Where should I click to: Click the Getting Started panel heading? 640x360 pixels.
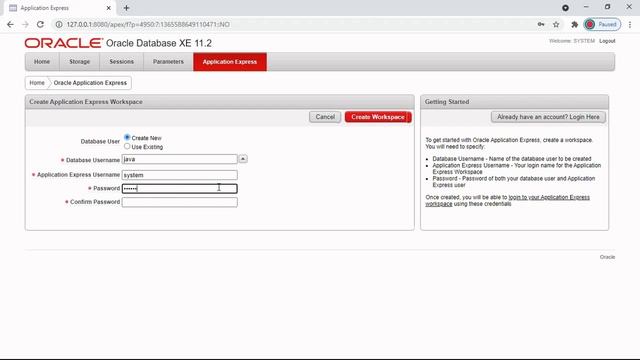447,102
